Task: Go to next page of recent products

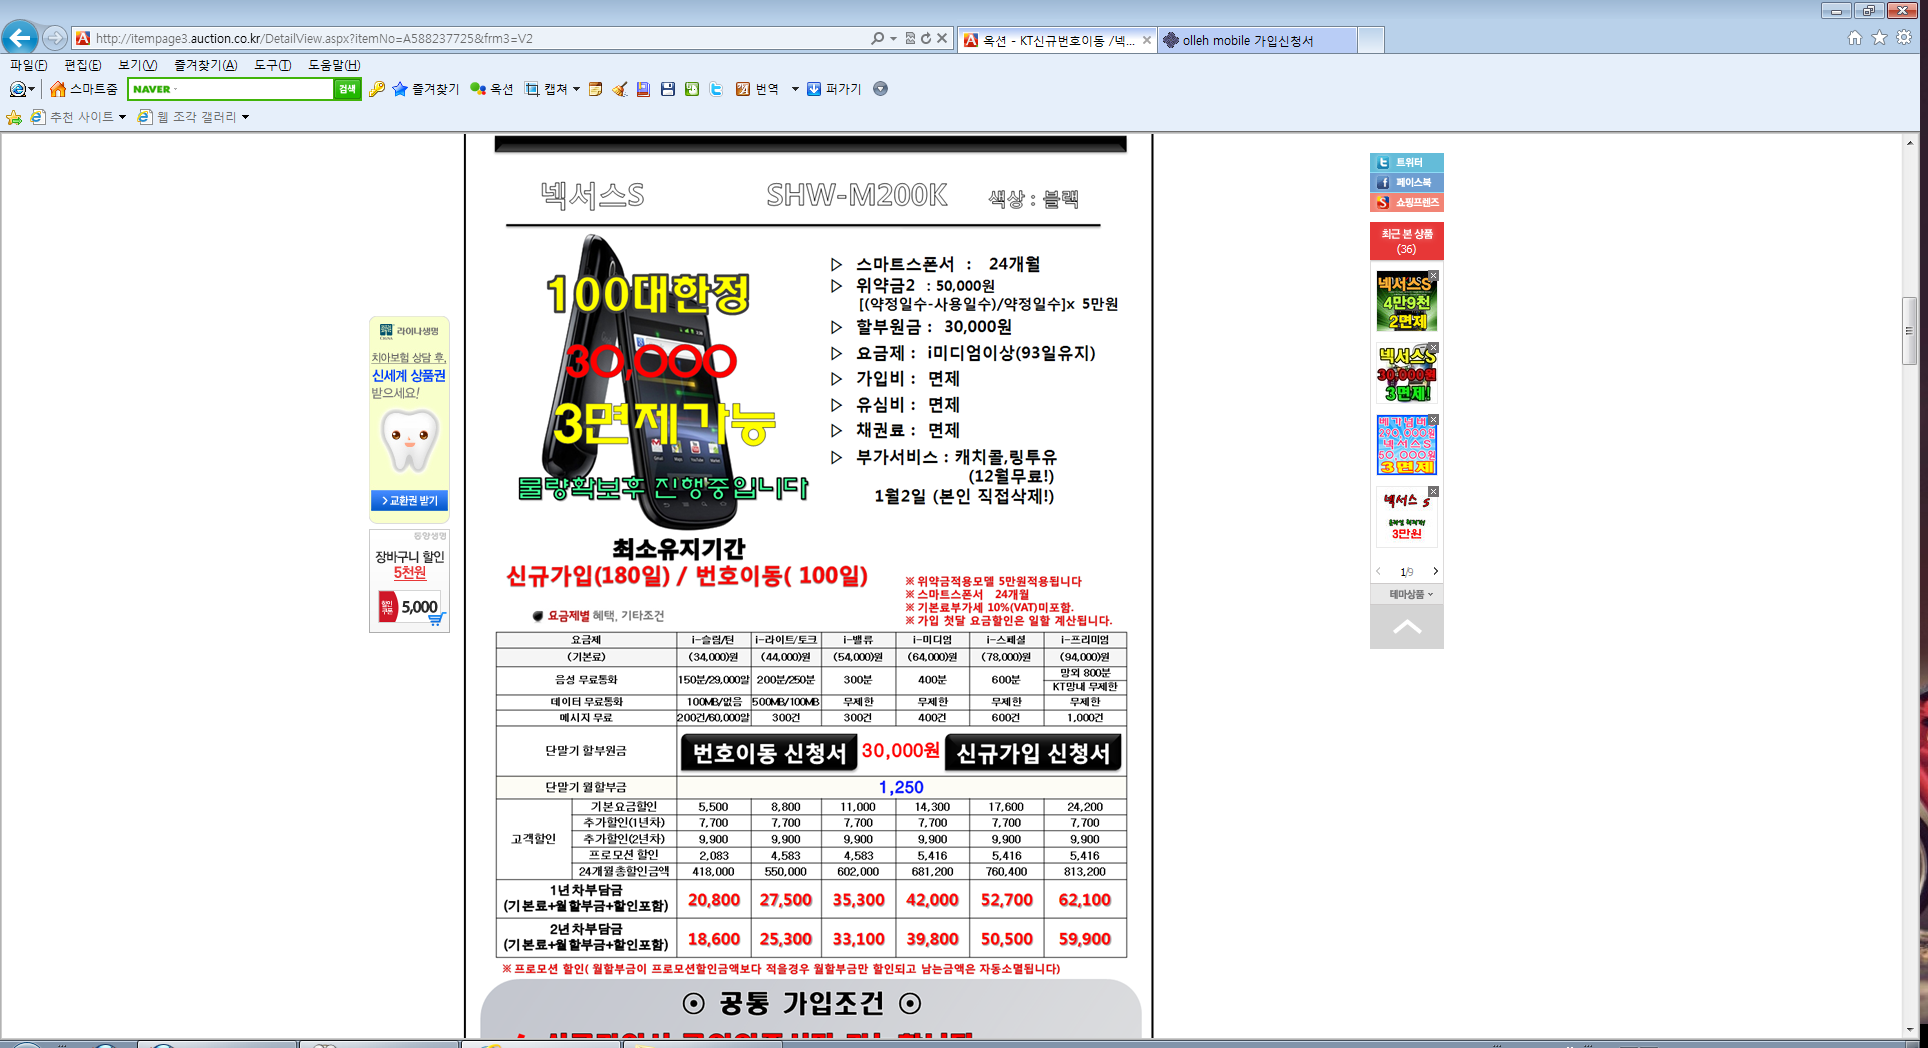Action: tap(1435, 572)
